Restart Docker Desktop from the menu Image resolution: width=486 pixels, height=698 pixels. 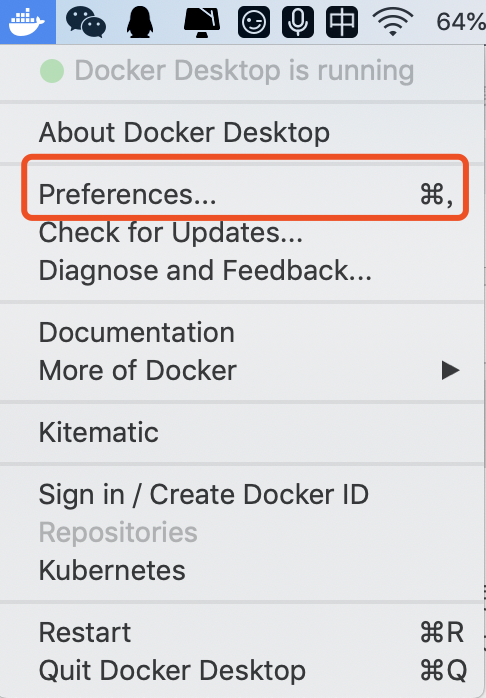(243, 632)
